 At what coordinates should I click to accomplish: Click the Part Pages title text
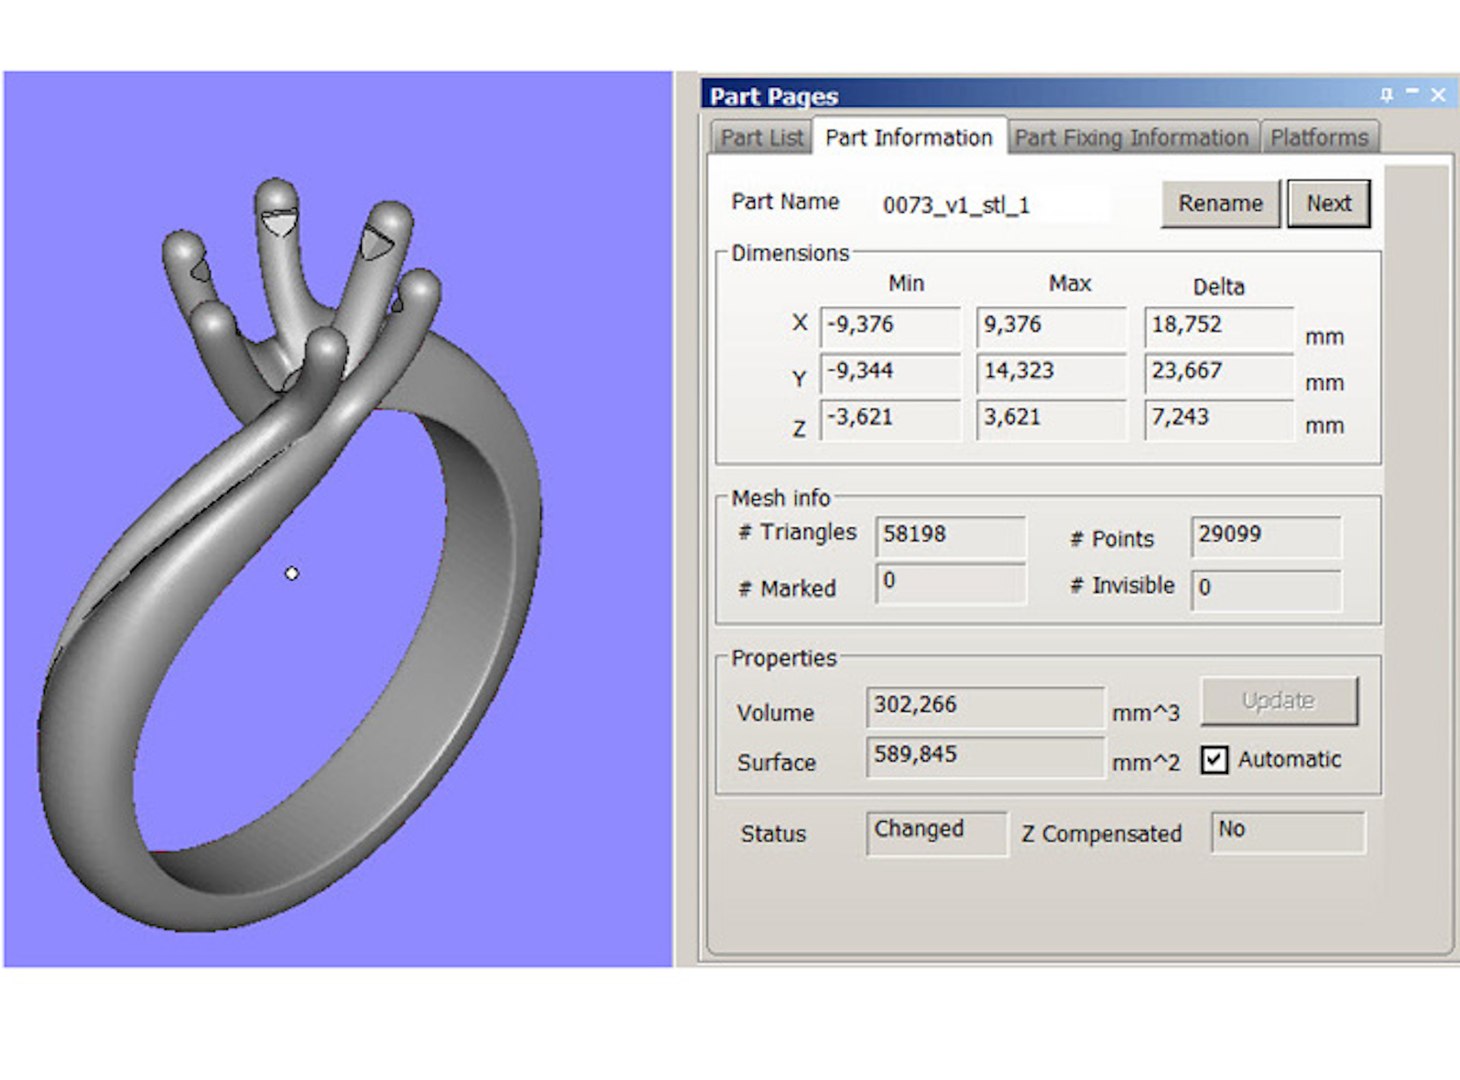click(774, 96)
